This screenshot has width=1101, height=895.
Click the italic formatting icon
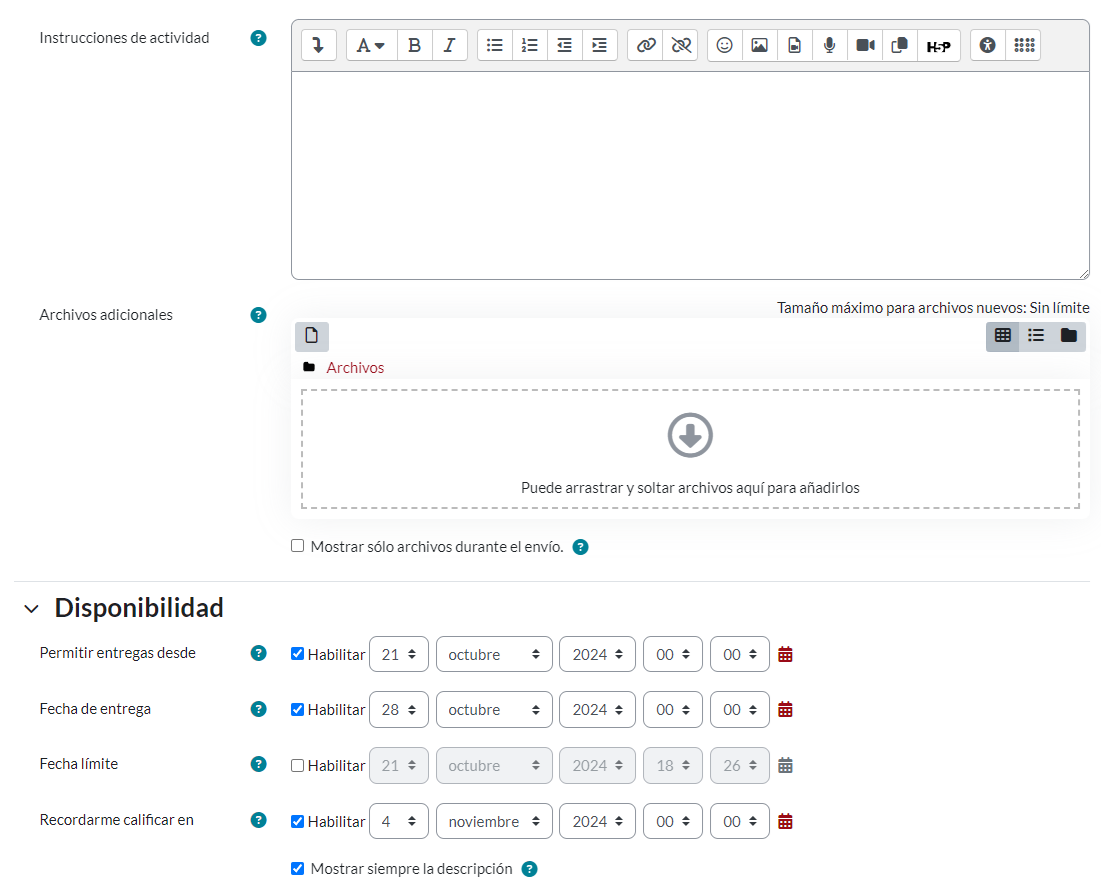(x=449, y=45)
